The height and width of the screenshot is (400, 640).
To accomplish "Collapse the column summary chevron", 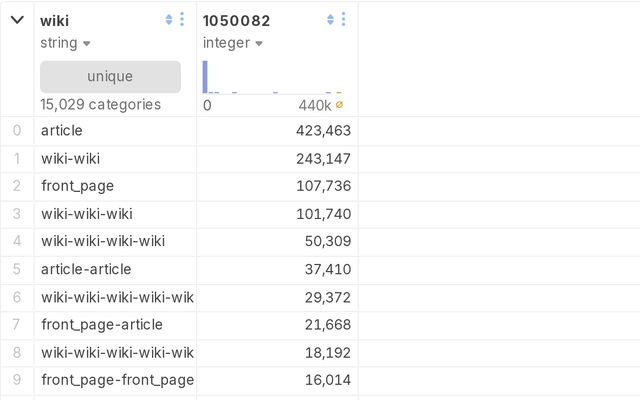I will pyautogui.click(x=17, y=20).
